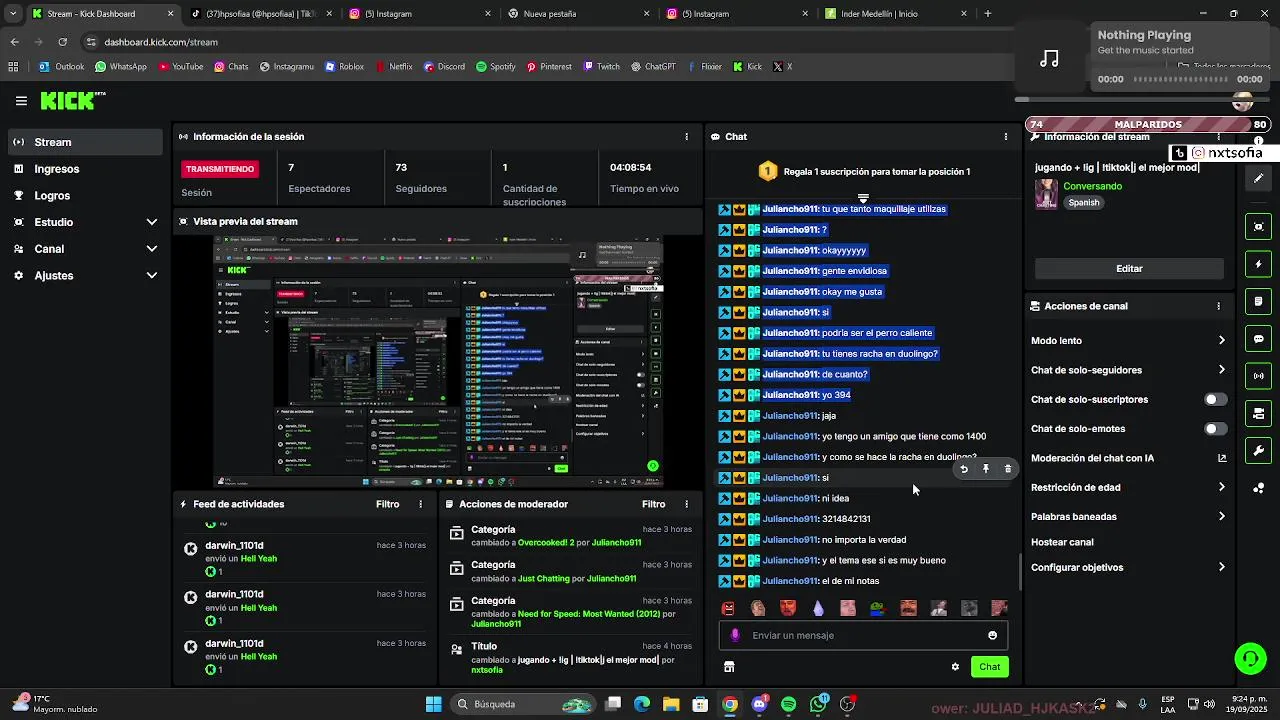Image resolution: width=1280 pixels, height=720 pixels.
Task: Switch to TikTok browser tab
Action: (x=260, y=14)
